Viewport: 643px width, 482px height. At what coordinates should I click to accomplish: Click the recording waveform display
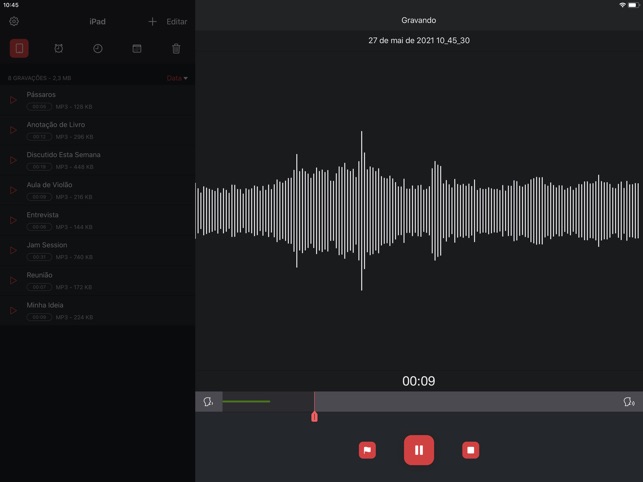[418, 211]
